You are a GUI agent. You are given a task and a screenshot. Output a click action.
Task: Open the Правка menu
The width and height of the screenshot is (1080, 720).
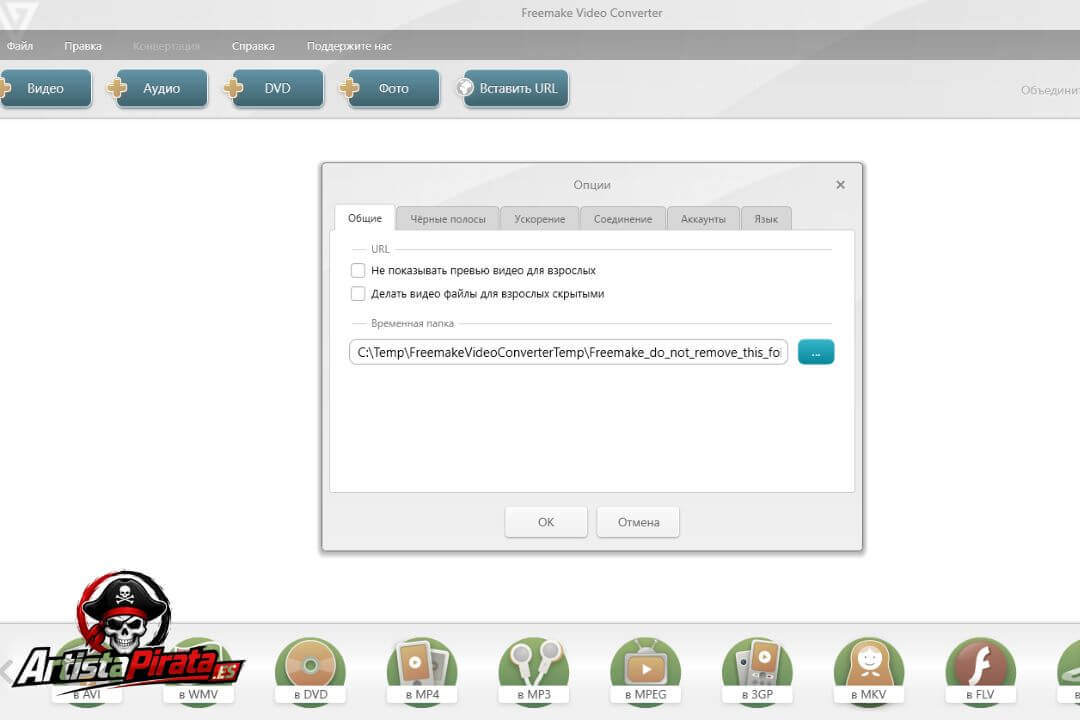[83, 46]
